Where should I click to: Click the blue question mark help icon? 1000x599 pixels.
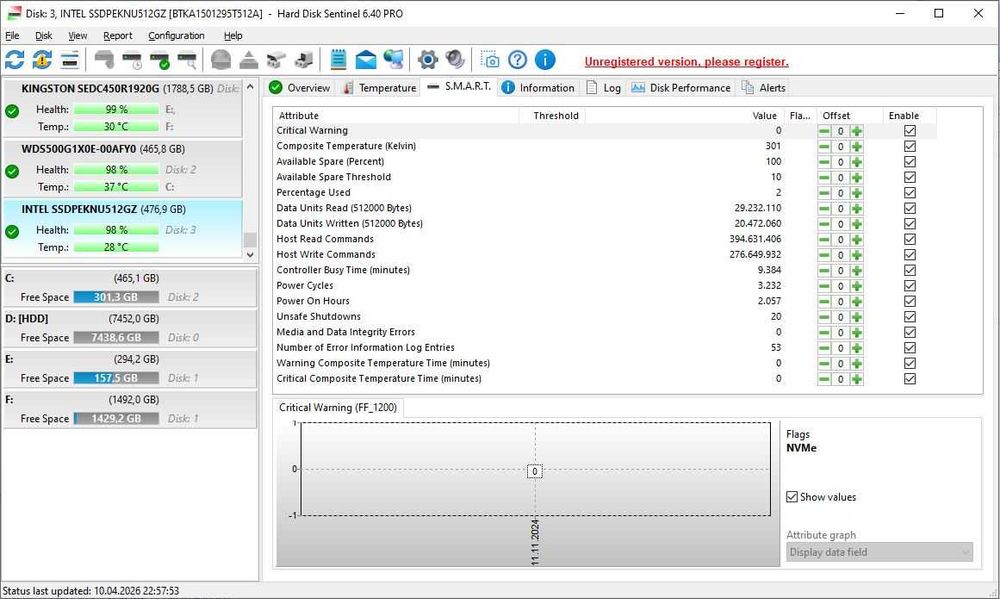coord(517,60)
